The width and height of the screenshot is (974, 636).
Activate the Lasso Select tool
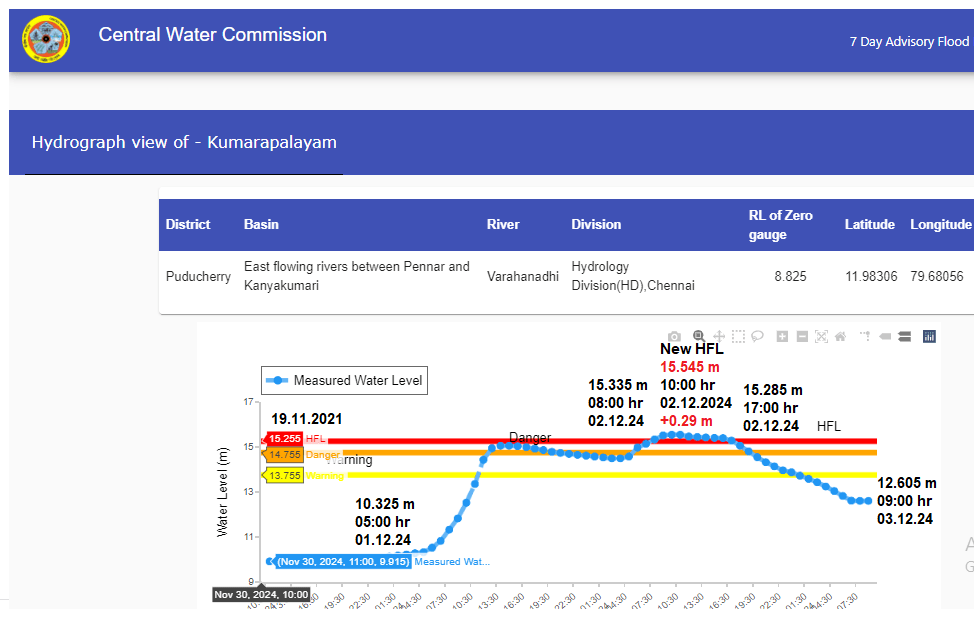758,337
